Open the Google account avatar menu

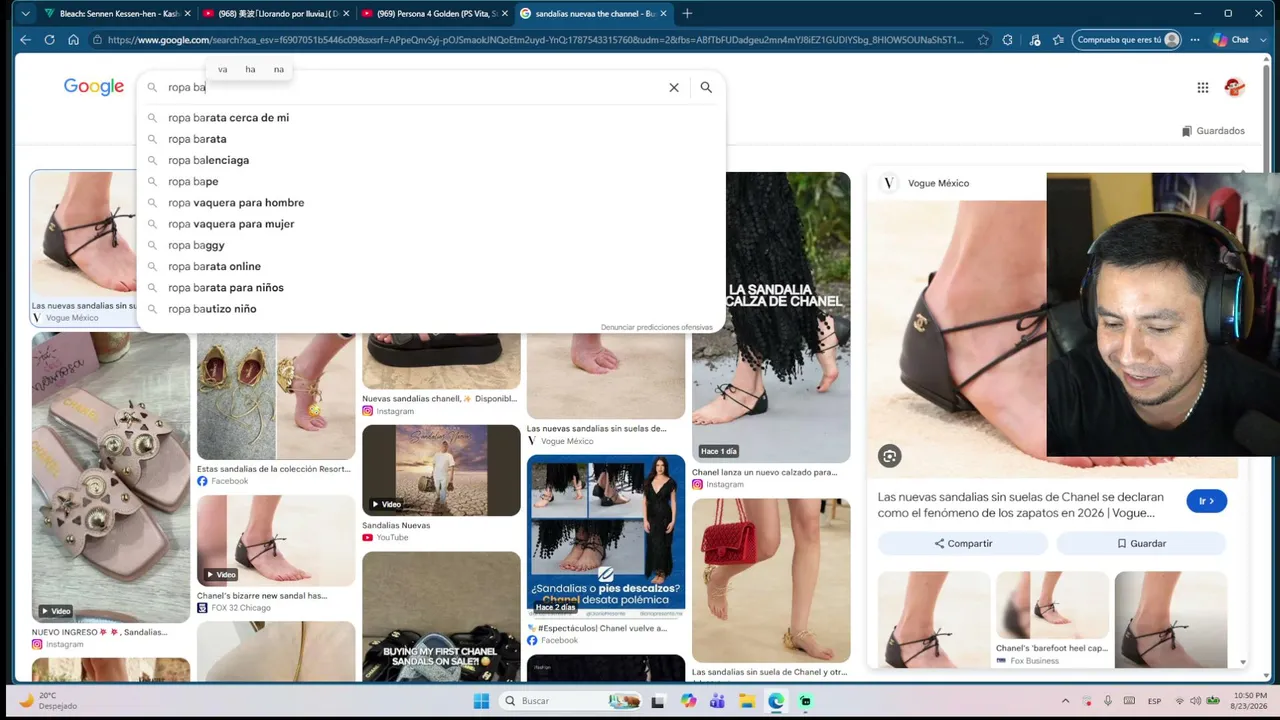coord(1234,87)
